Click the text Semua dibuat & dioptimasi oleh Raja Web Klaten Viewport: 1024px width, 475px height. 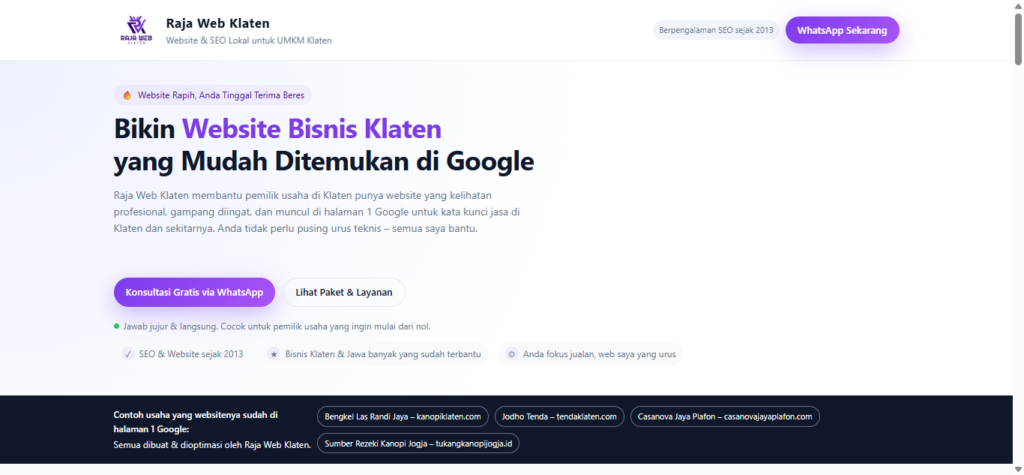point(212,445)
